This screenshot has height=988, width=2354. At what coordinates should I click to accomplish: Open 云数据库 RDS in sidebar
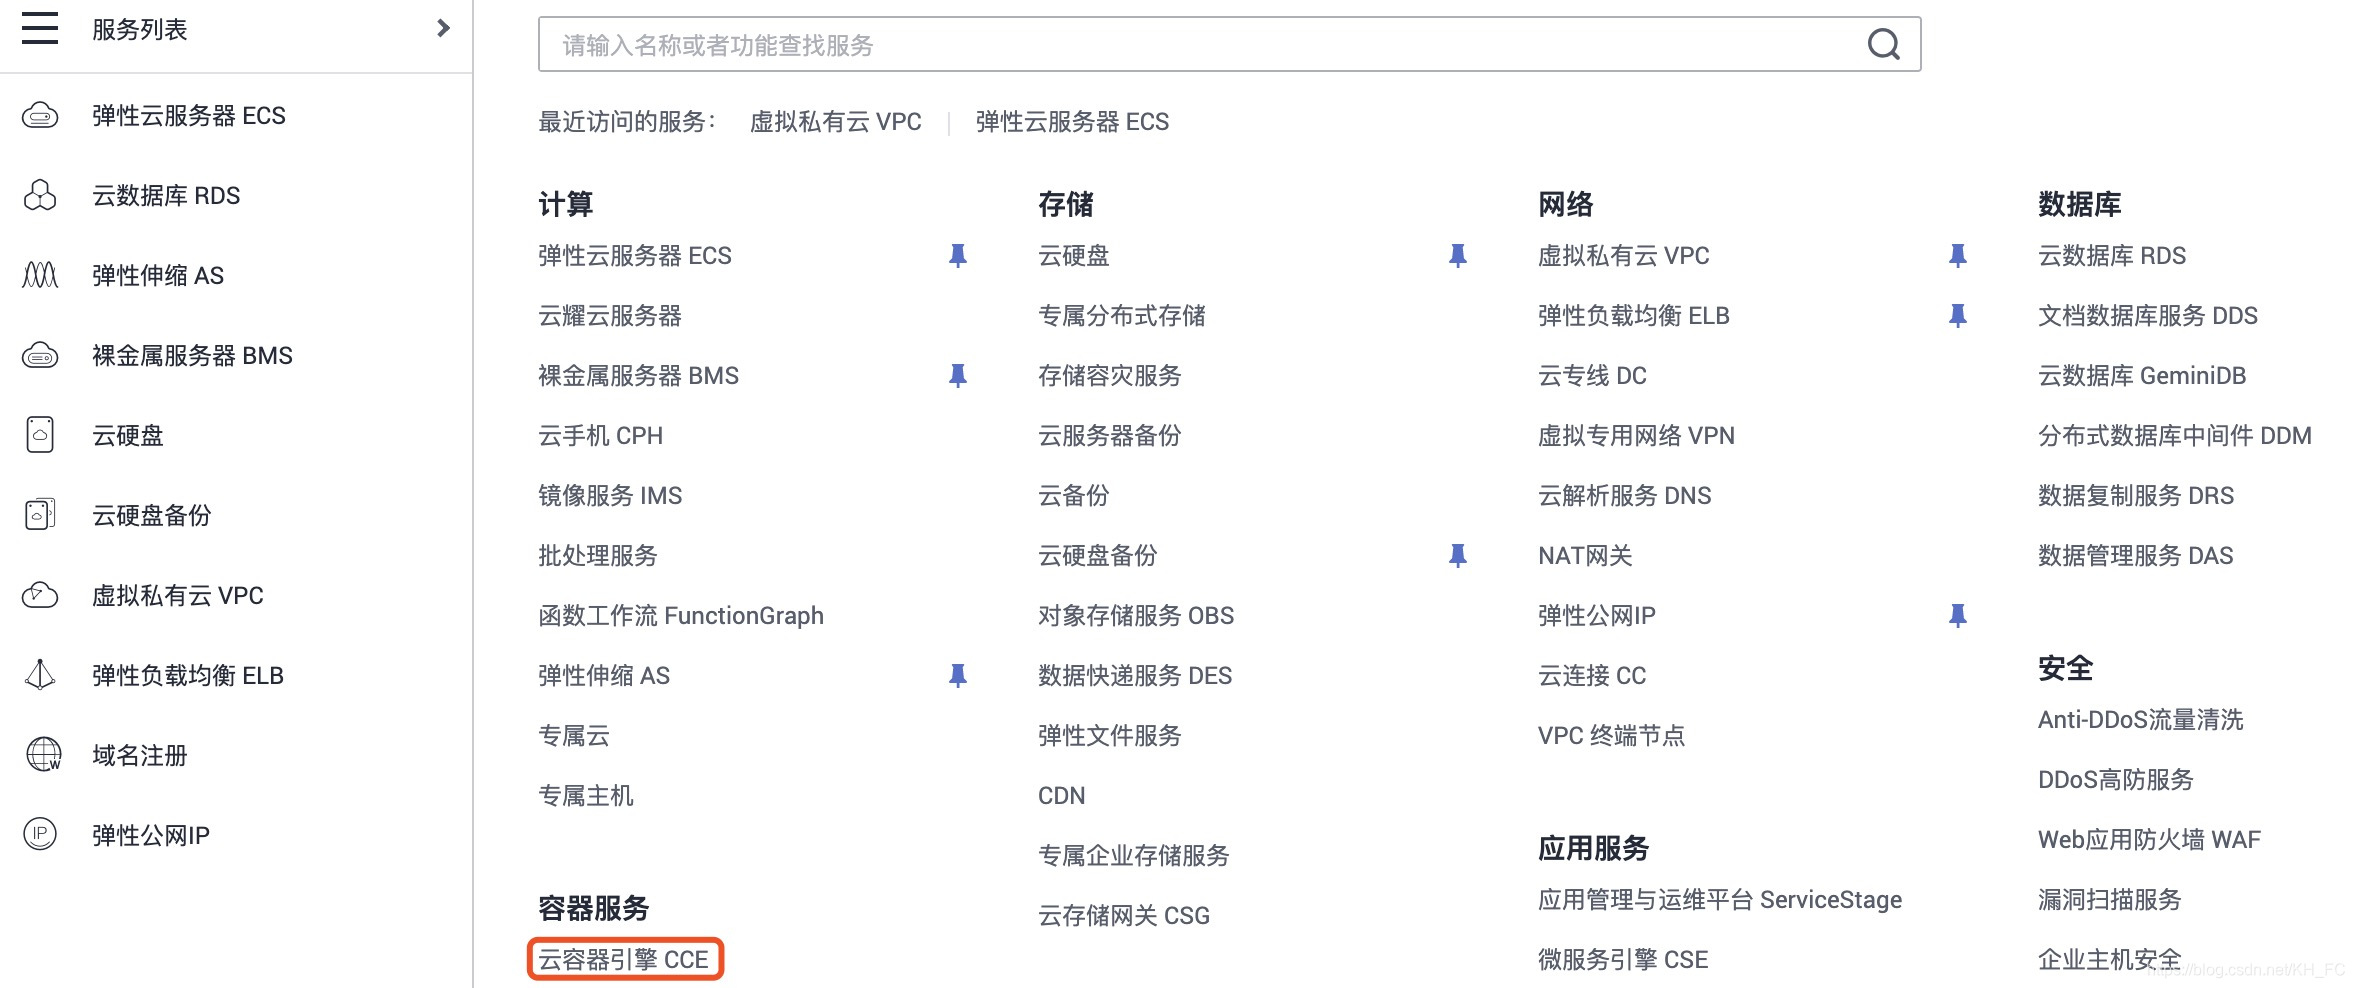(x=166, y=196)
